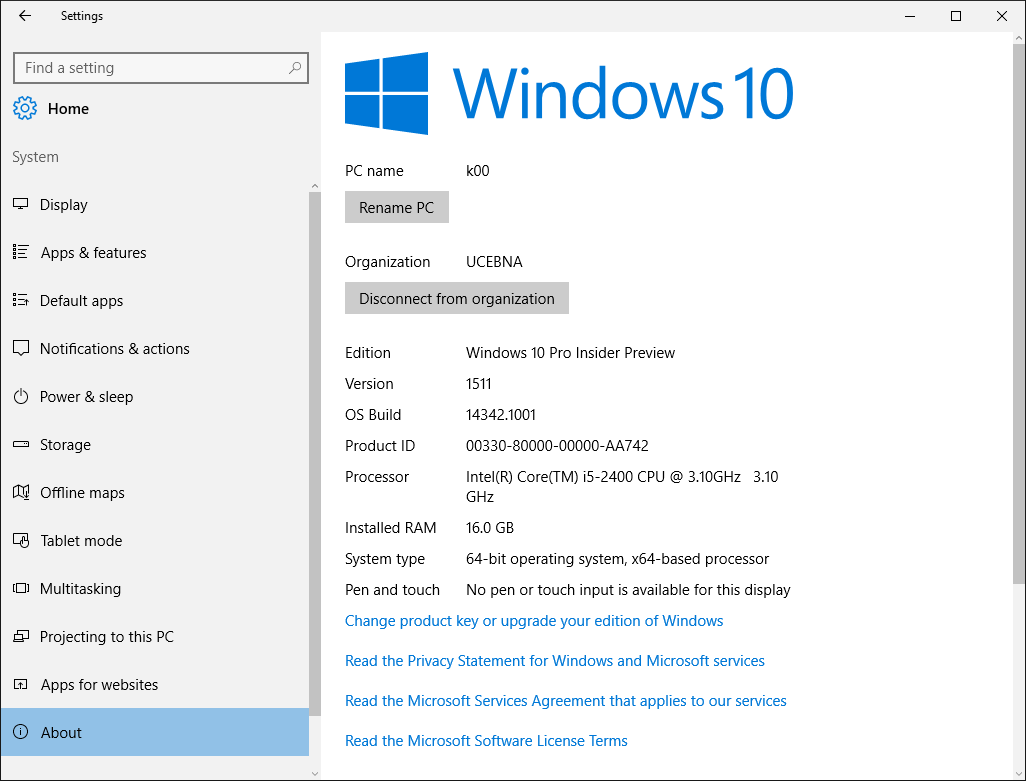Click the edition Windows 10 Pro Insider Preview

pos(570,353)
